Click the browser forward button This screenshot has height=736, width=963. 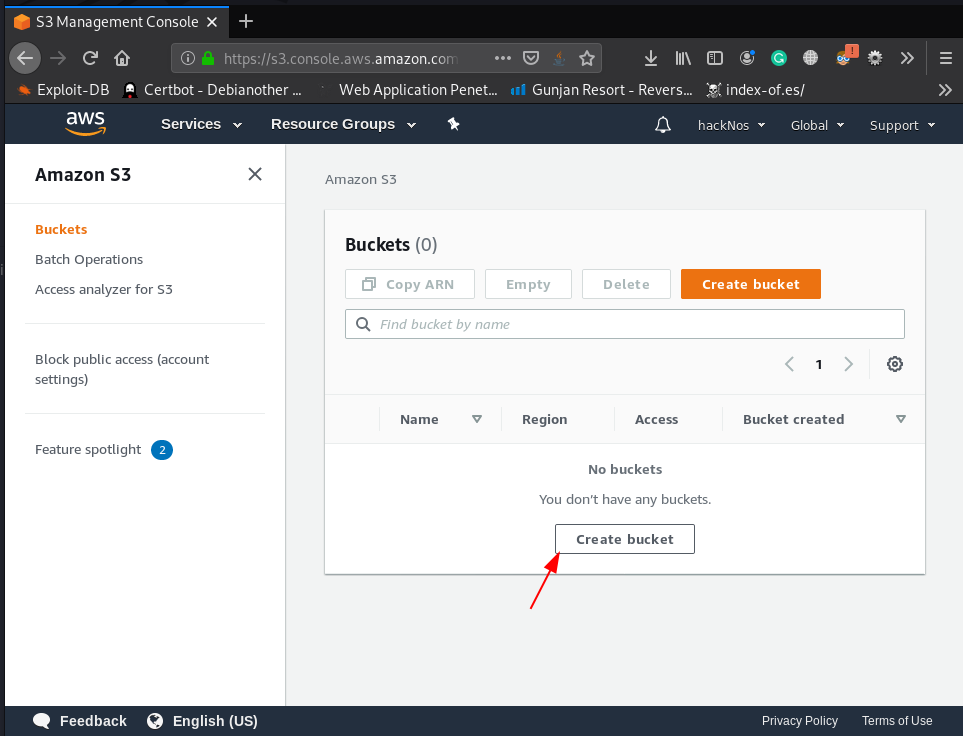(58, 58)
